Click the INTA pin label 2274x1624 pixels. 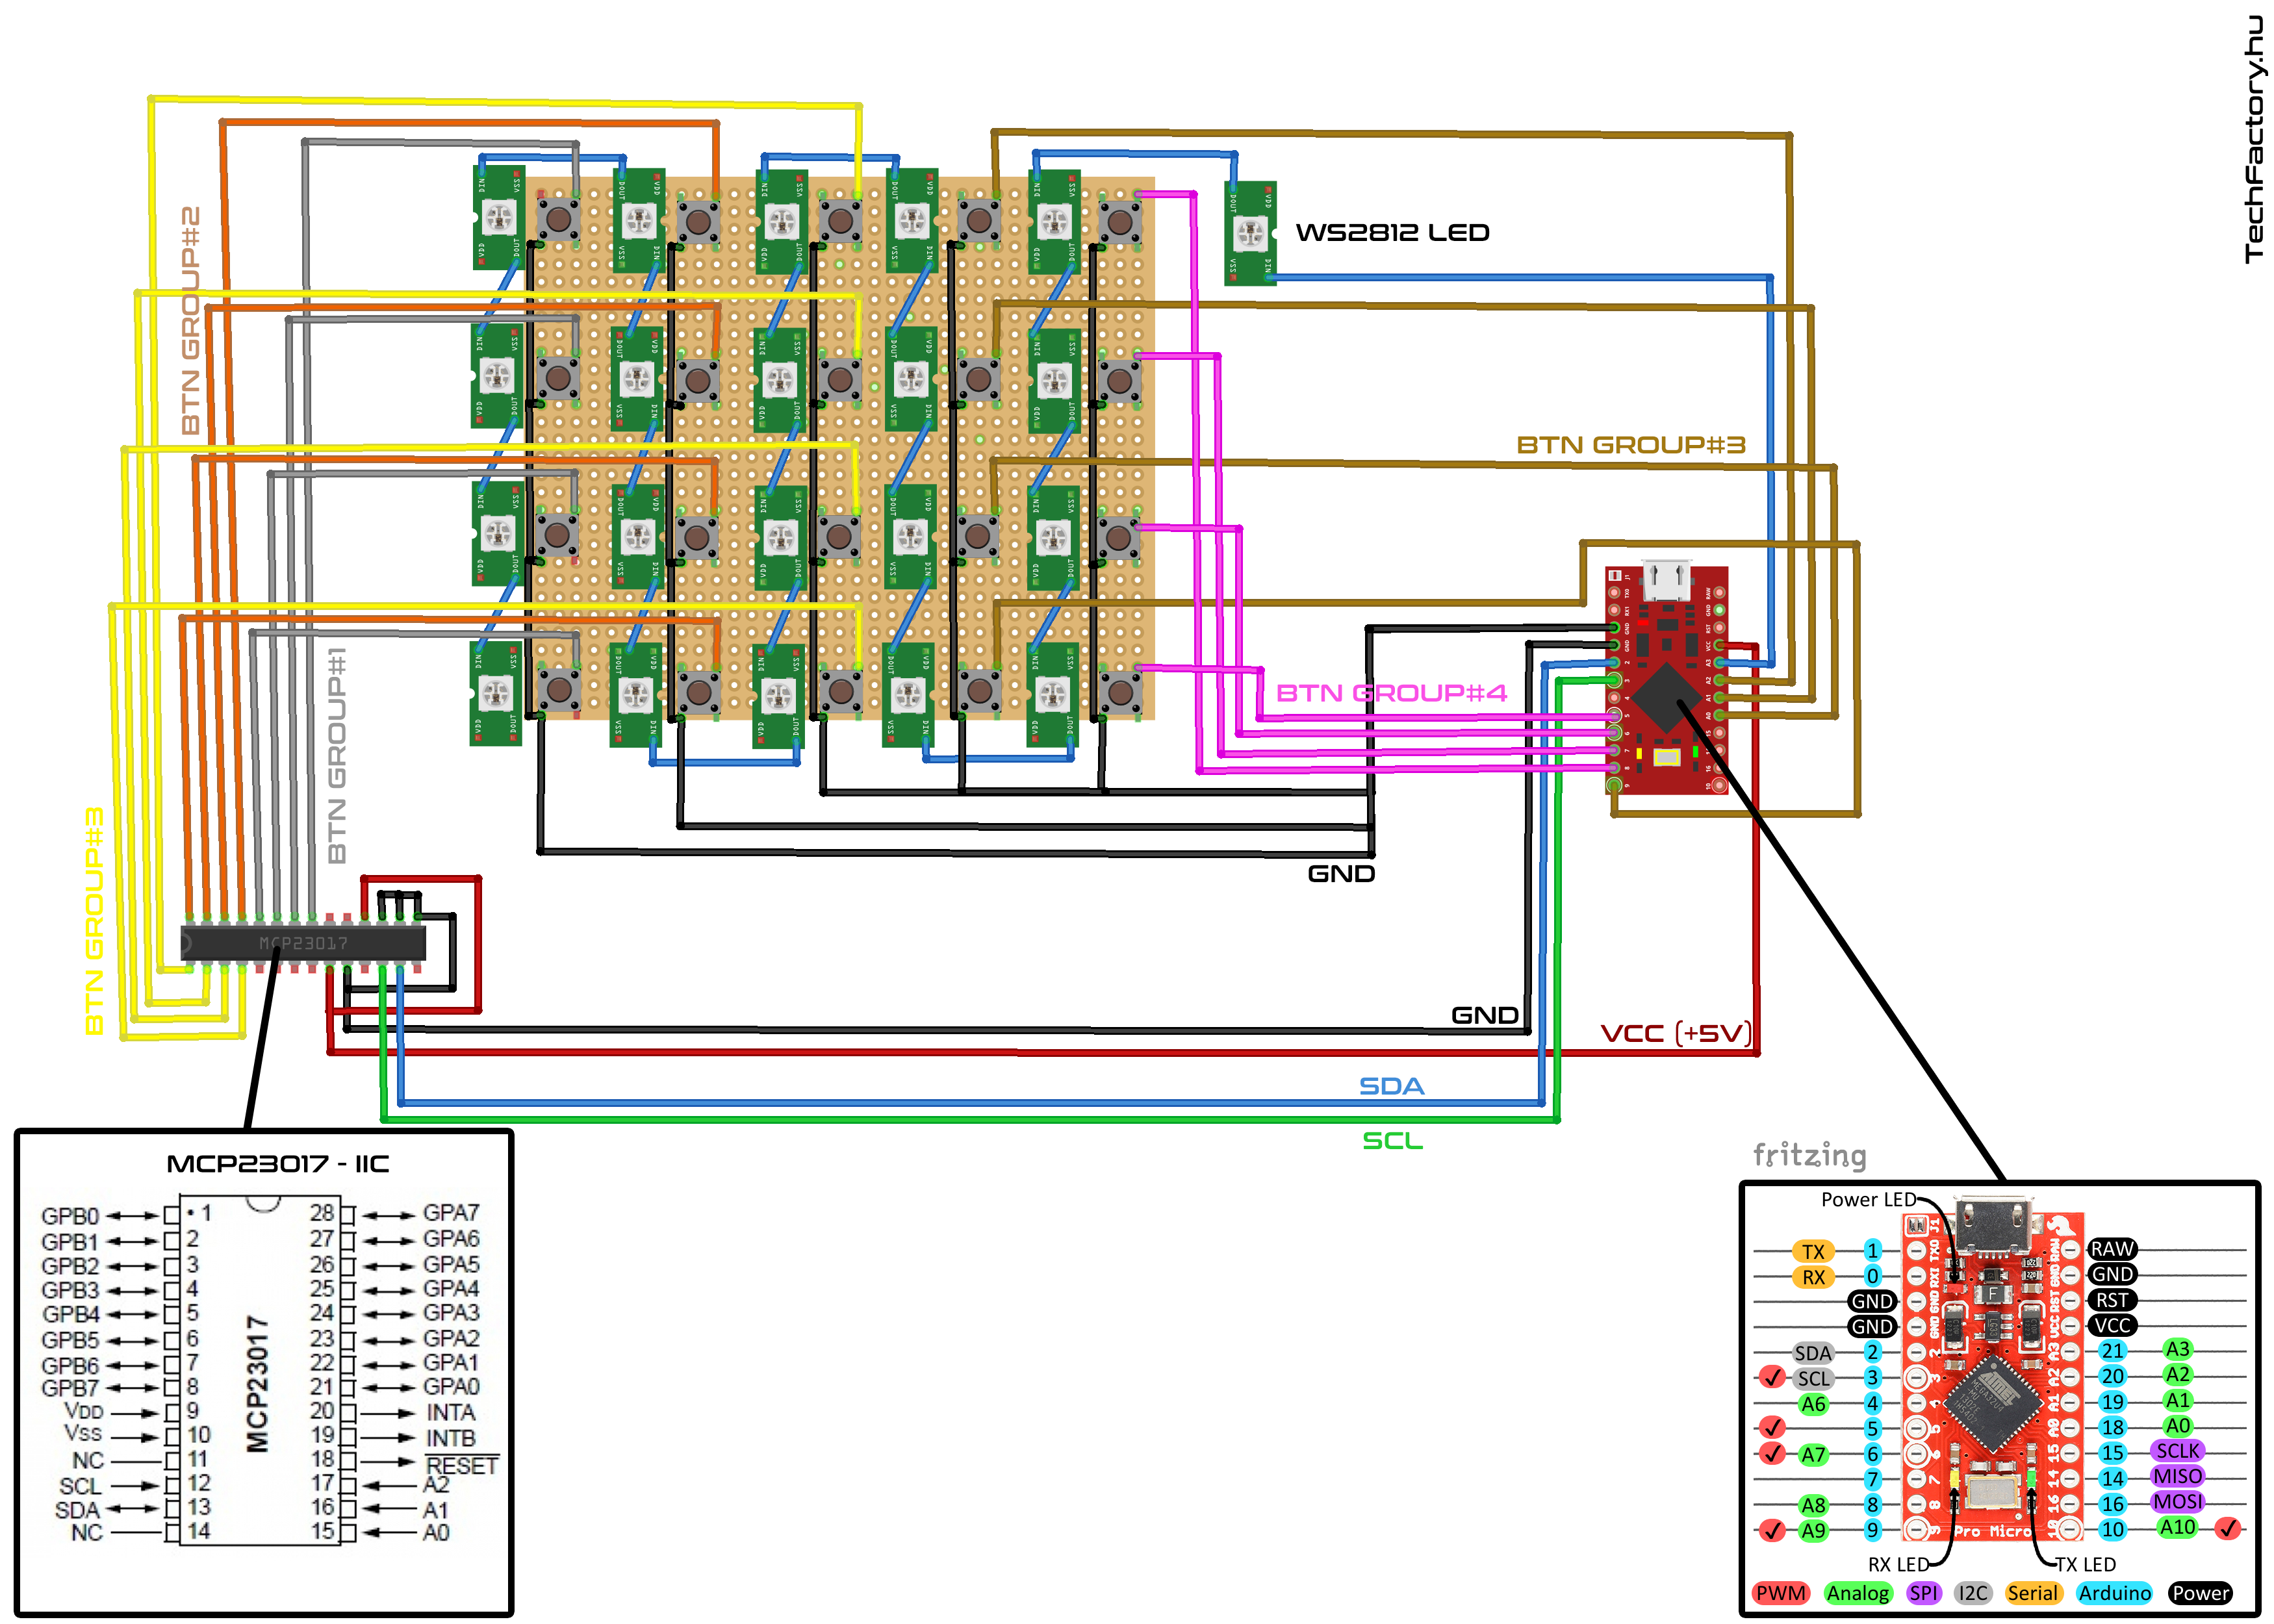[451, 1413]
